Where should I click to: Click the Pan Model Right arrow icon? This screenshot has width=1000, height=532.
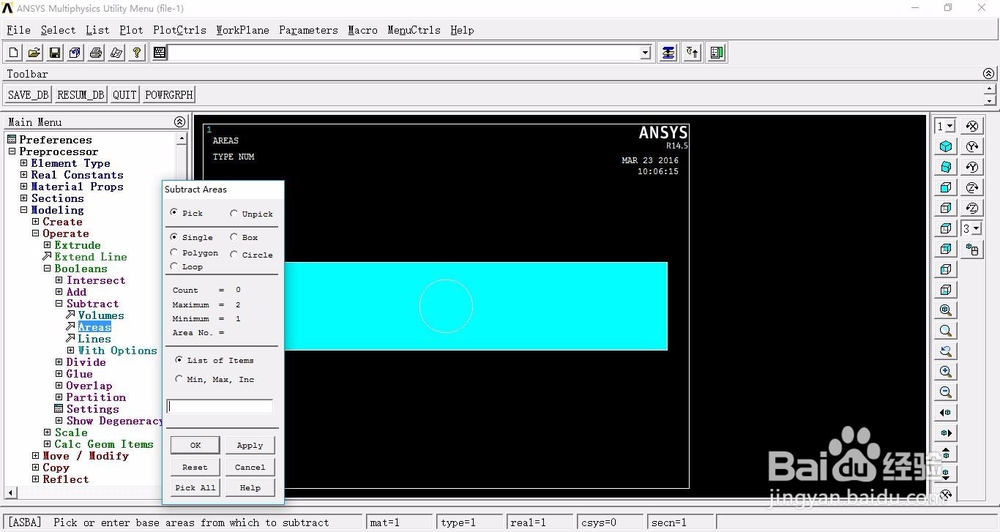pyautogui.click(x=946, y=433)
